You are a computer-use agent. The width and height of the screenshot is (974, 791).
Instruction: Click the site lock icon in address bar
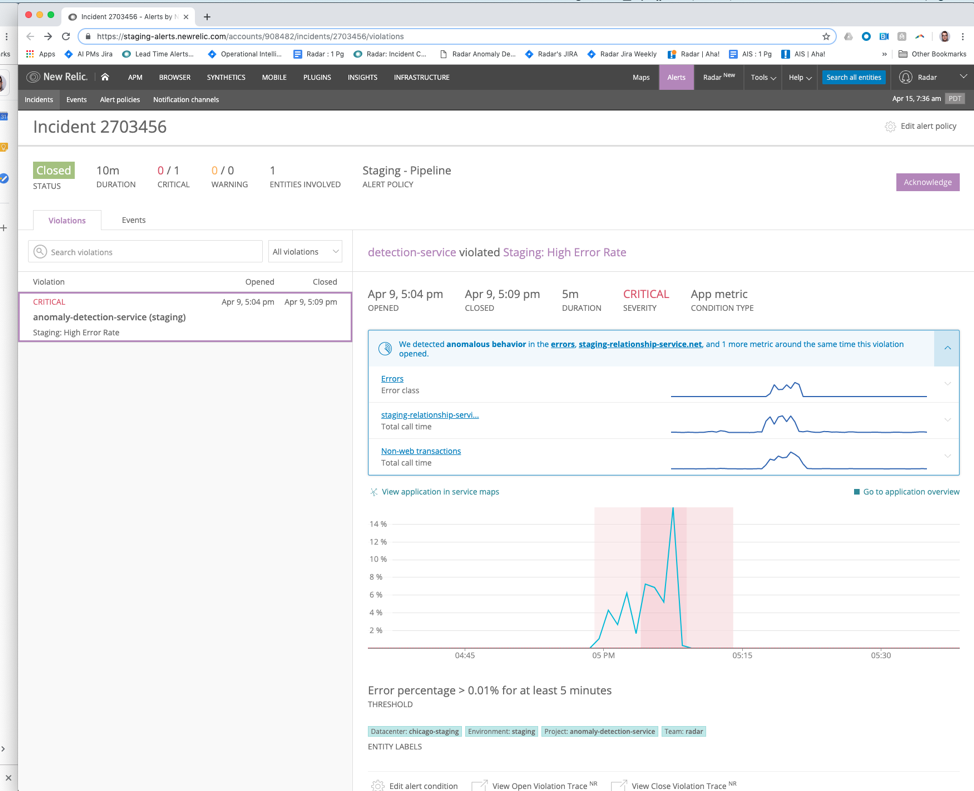pyautogui.click(x=88, y=37)
